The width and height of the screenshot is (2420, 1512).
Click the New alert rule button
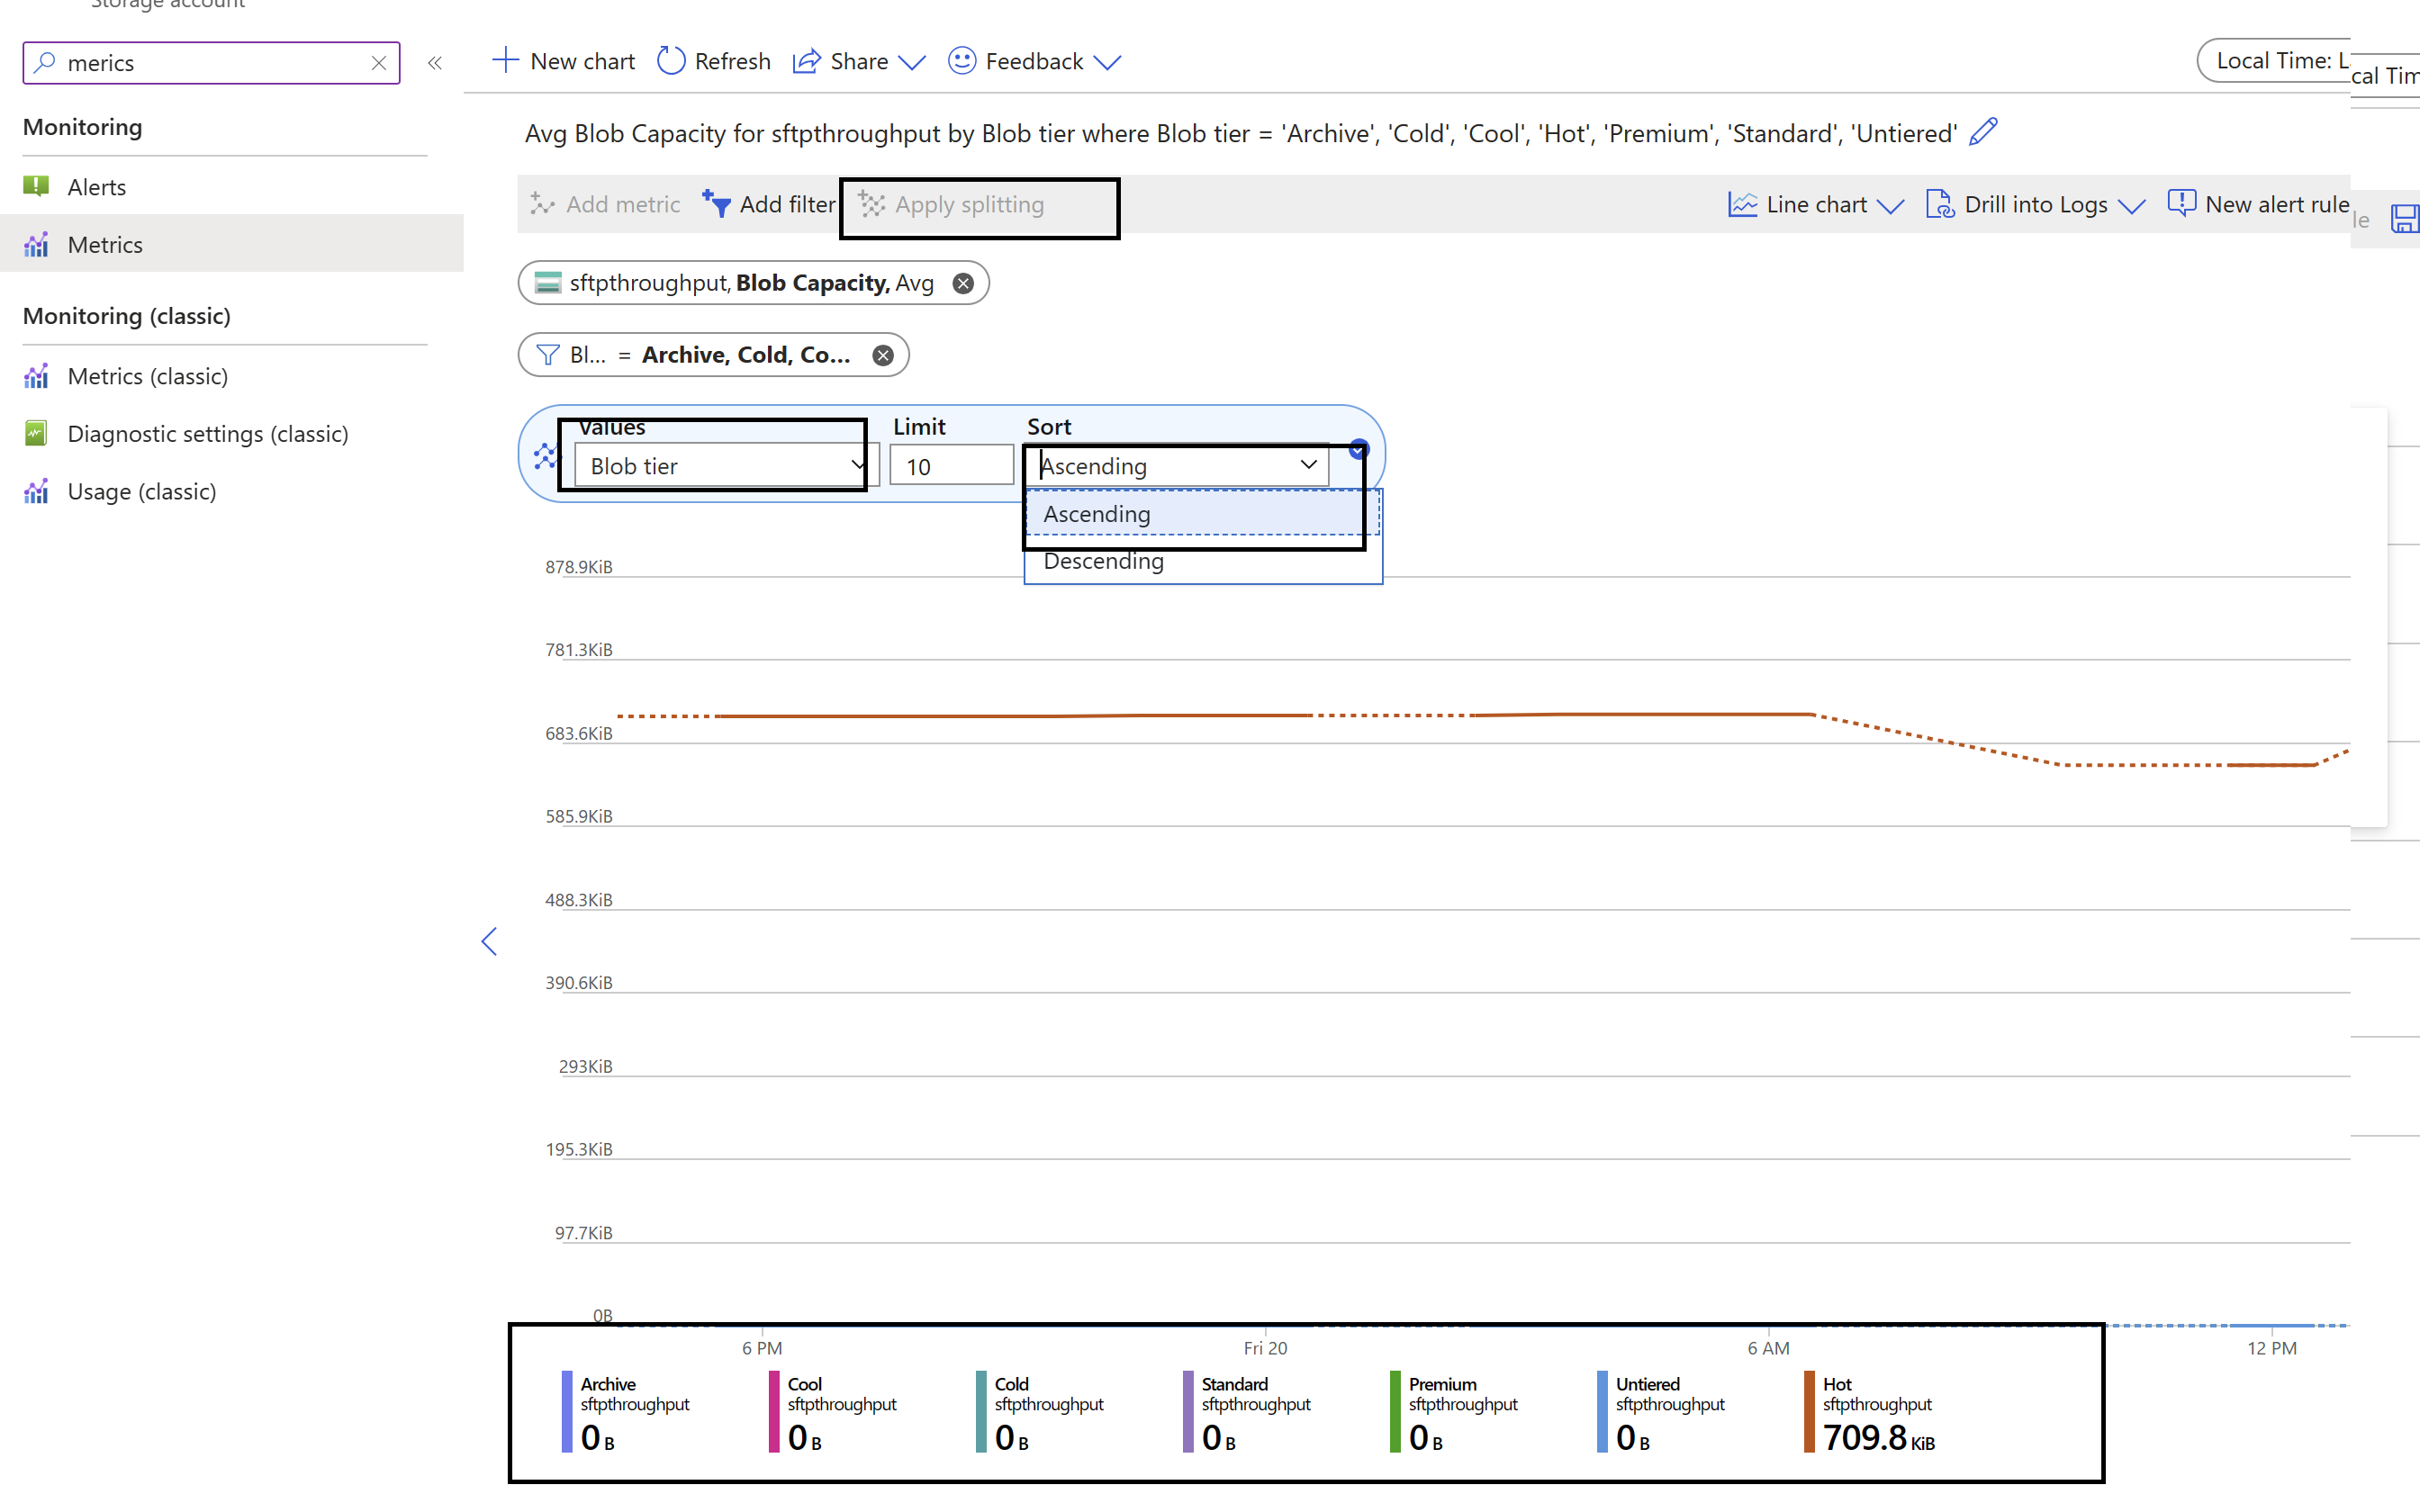click(2258, 204)
